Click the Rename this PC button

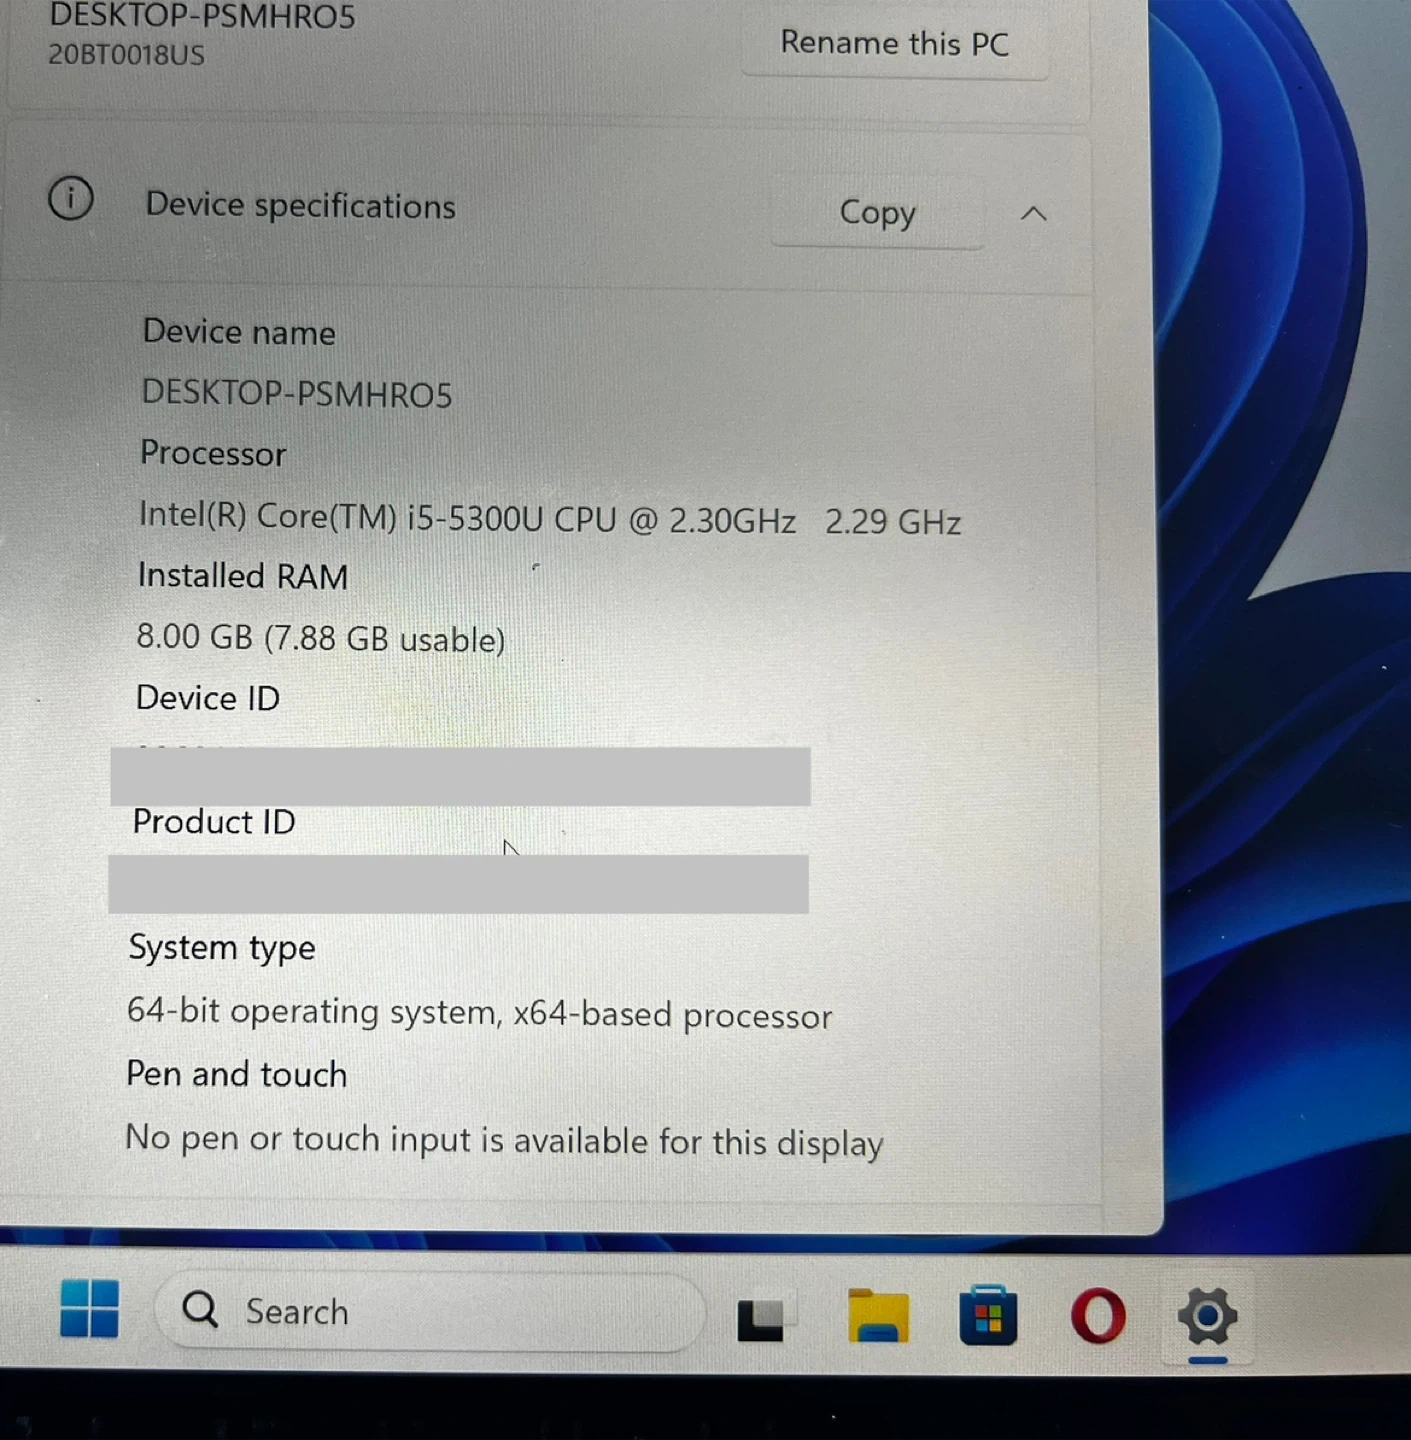pyautogui.click(x=894, y=43)
